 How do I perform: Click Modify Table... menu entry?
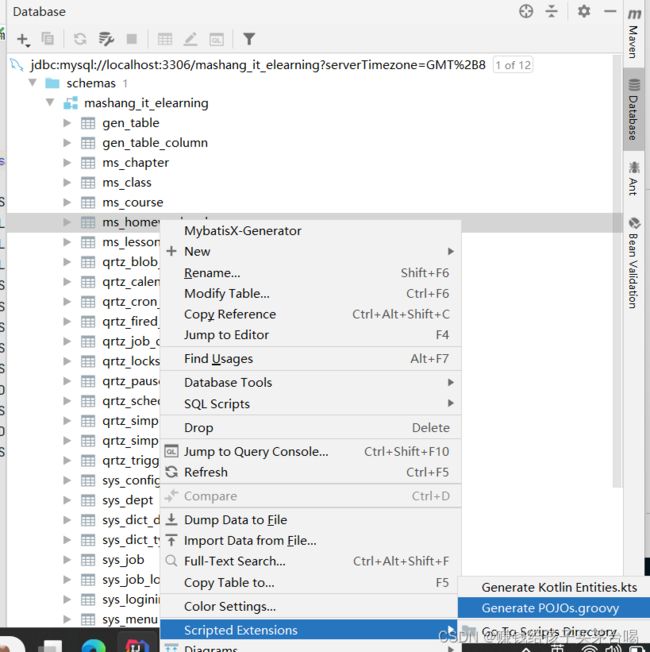(x=226, y=293)
